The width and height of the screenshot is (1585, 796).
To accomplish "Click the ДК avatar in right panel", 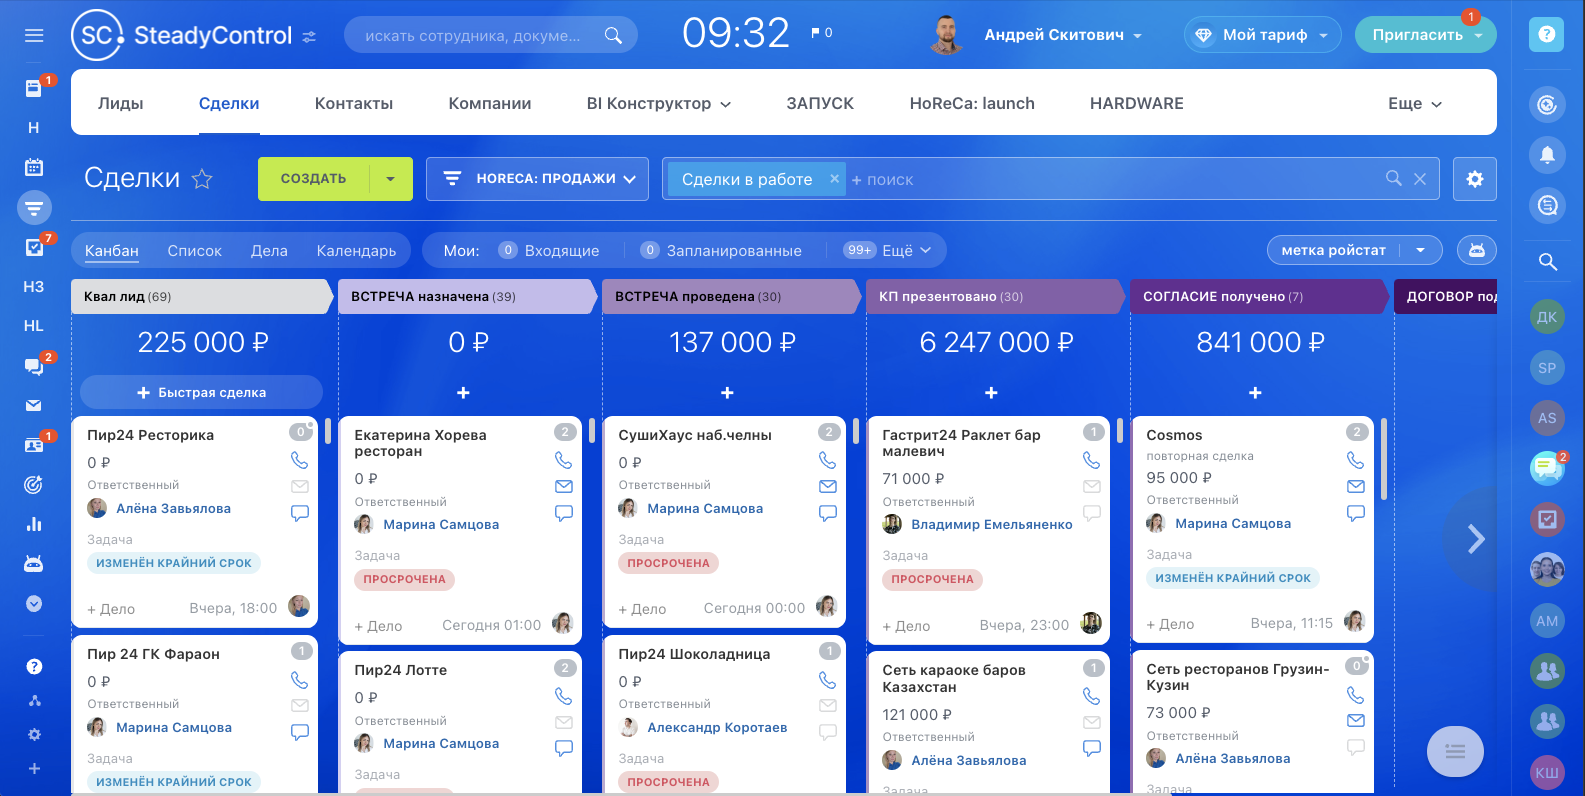I will (1547, 317).
